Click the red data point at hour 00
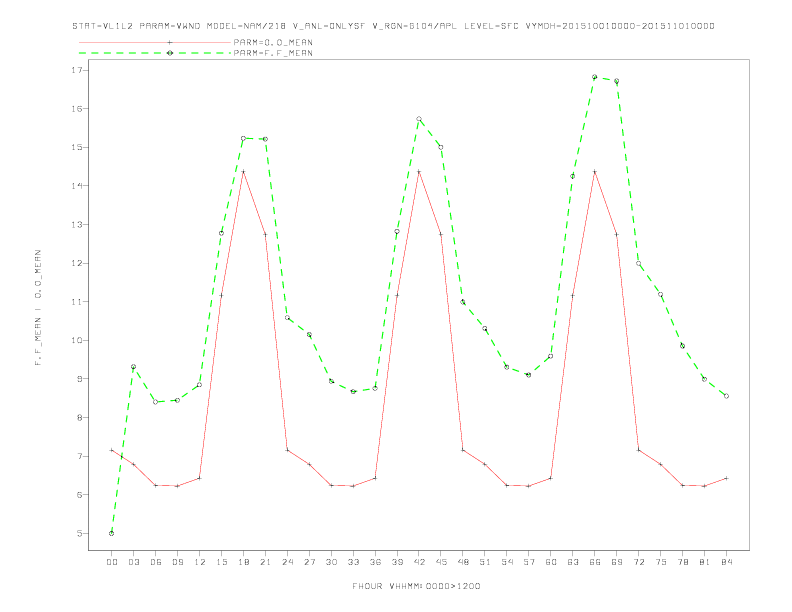The width and height of the screenshot is (792, 612). point(112,450)
